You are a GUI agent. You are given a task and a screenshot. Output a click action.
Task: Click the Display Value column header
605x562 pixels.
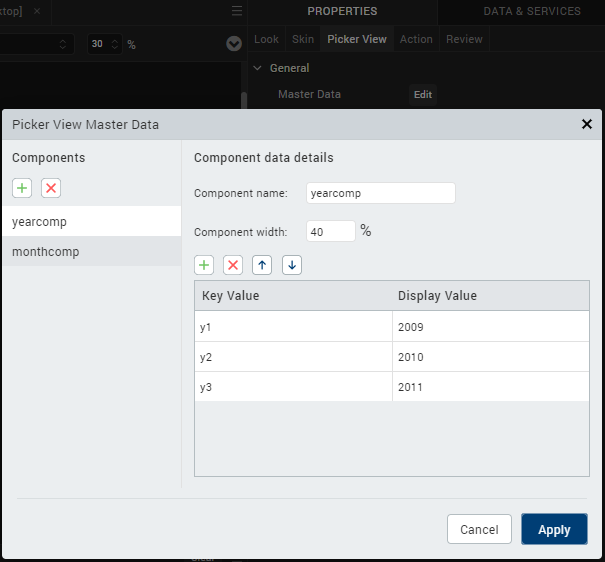[x=491, y=296]
